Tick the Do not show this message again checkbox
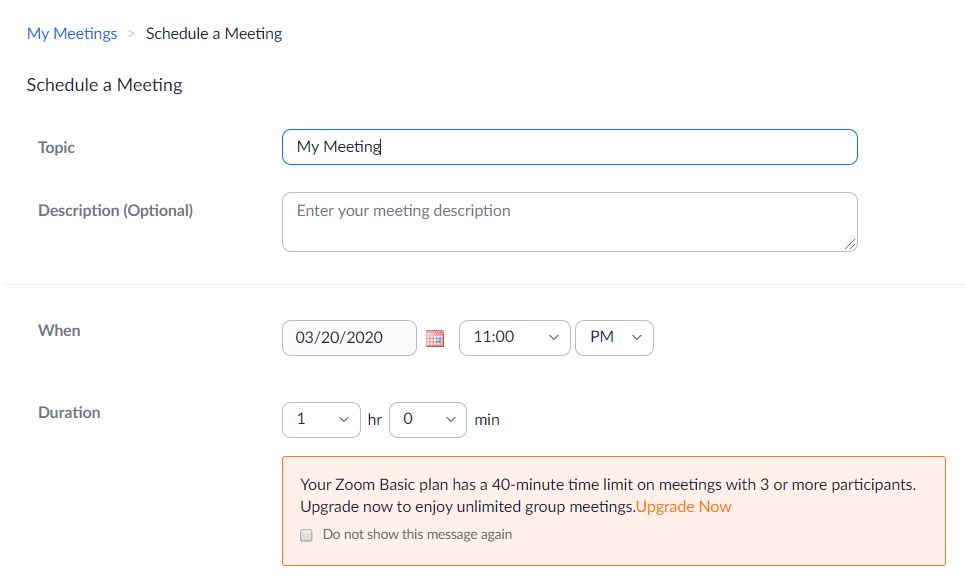The image size is (966, 584). [x=306, y=535]
